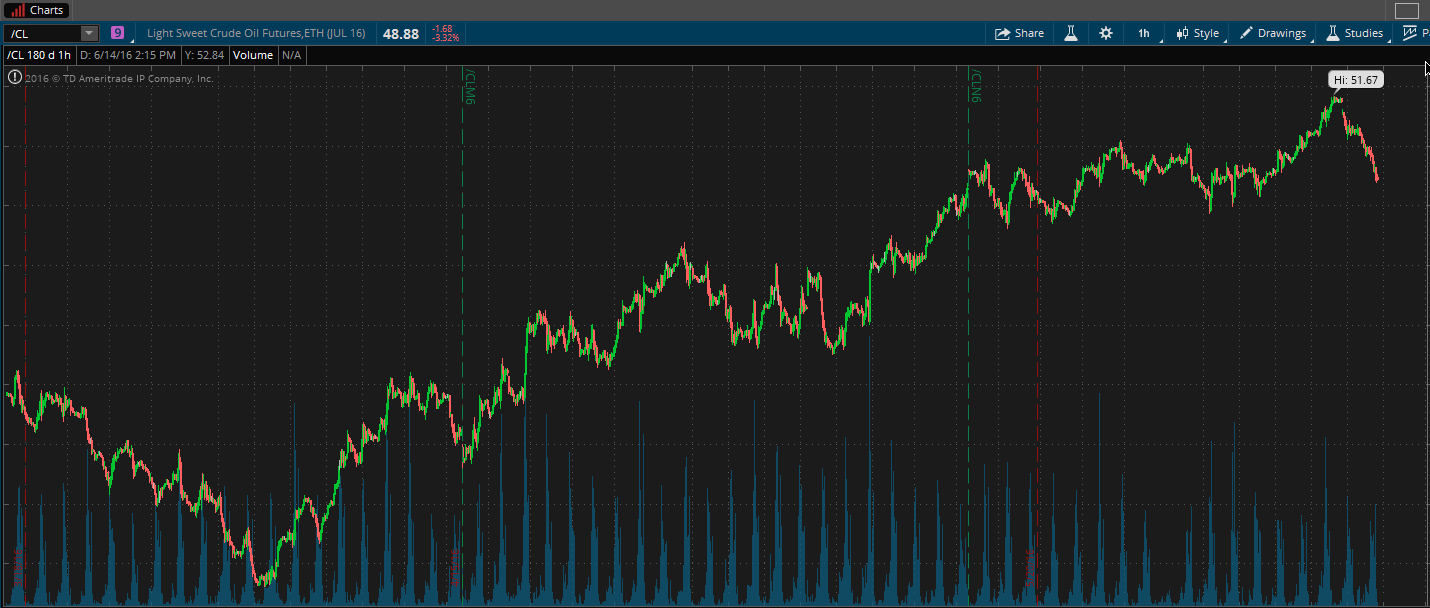Click the 'Y: 52.84' price readout
Viewport: 1430px width, 608px height.
204,55
